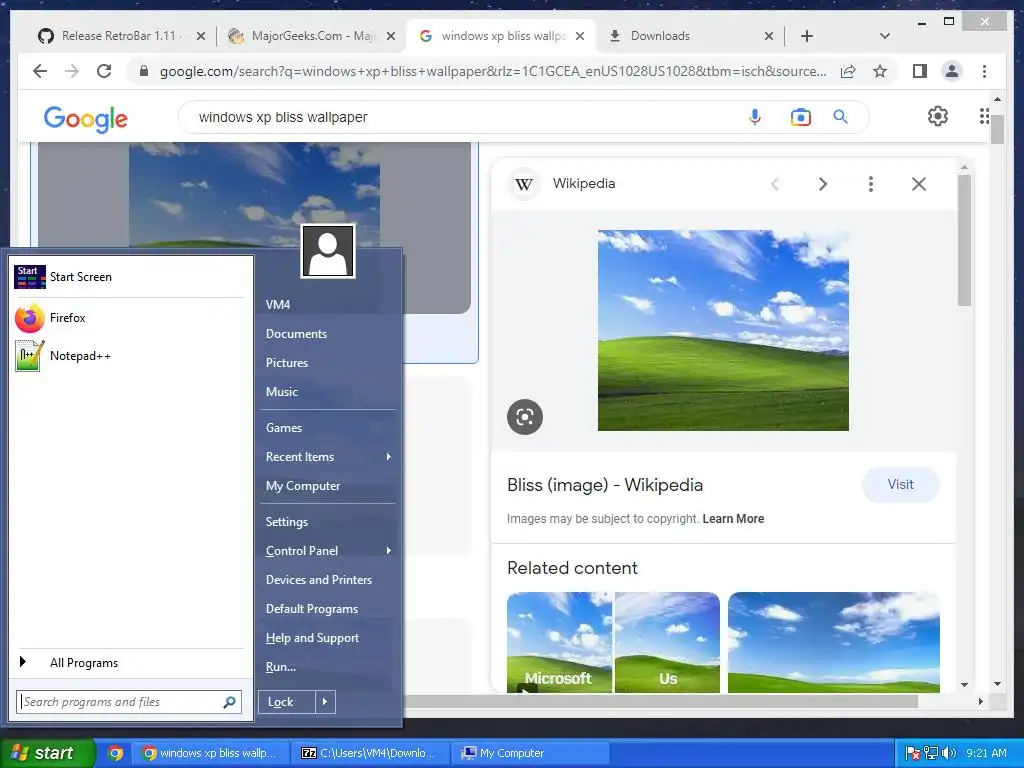Open Chrome three-dot menu
The image size is (1024, 768).
pos(984,71)
